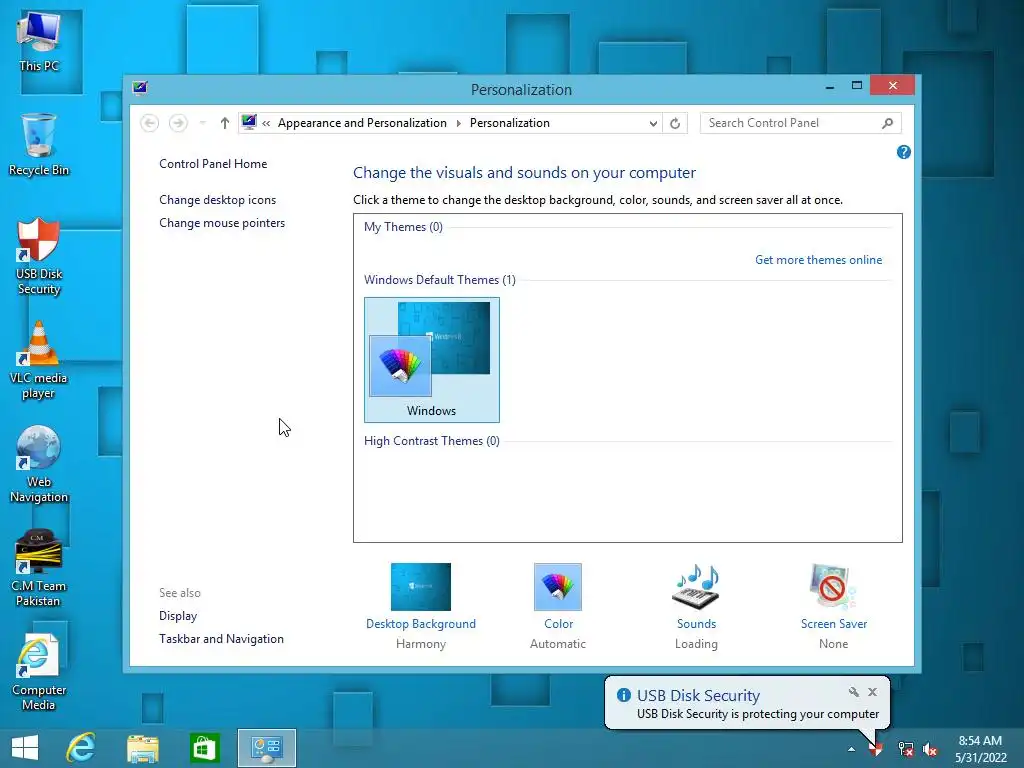The image size is (1024, 768).
Task: Open the Screen Saver icon
Action: point(833,586)
